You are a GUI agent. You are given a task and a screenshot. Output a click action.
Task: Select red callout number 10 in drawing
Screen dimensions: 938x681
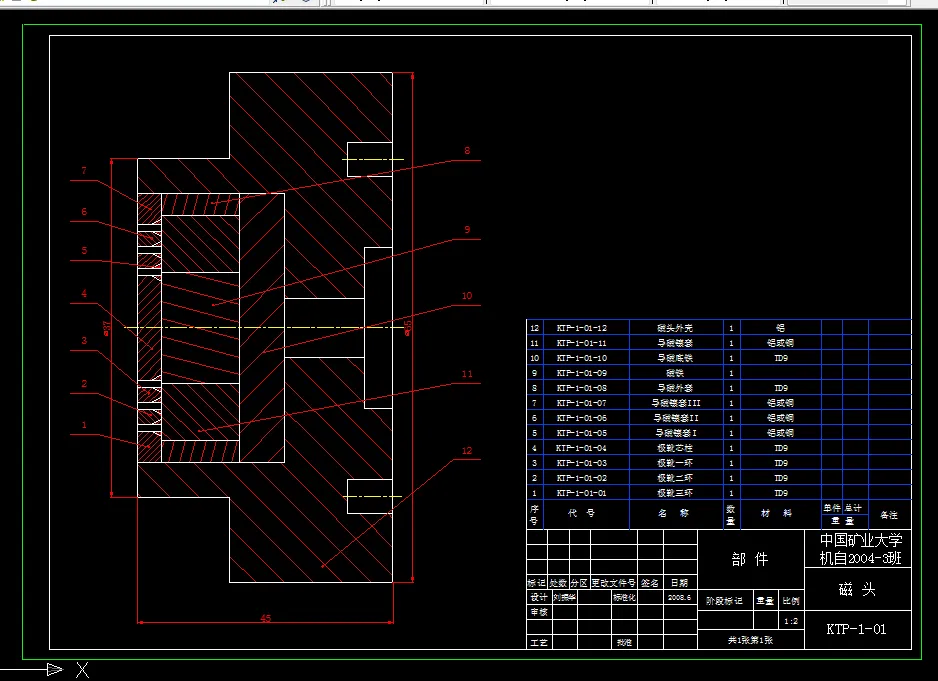(467, 296)
